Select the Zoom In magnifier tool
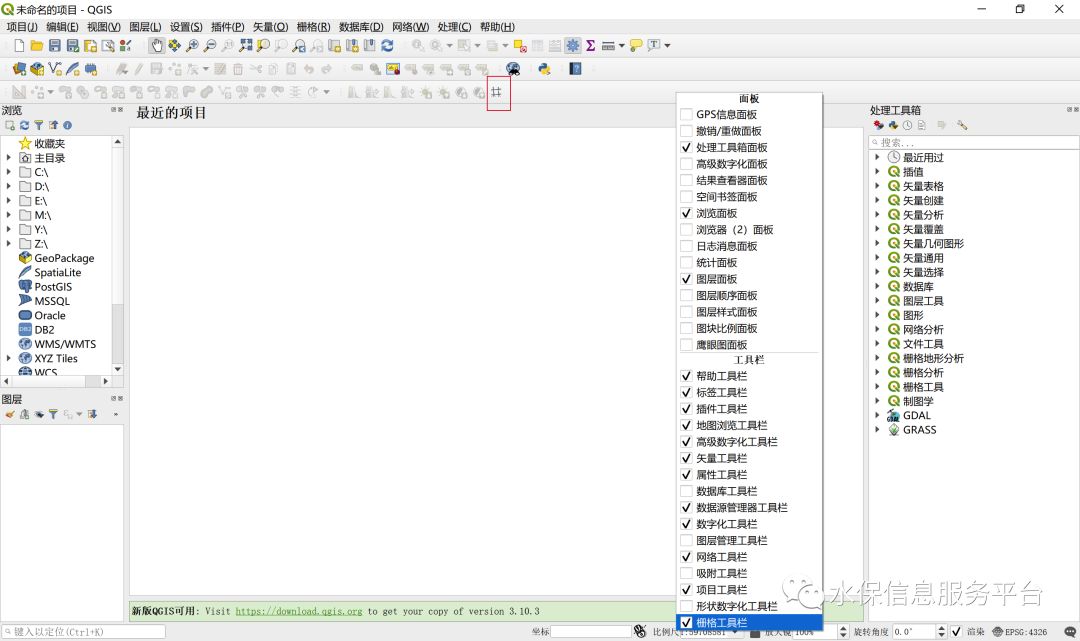Image resolution: width=1080 pixels, height=641 pixels. 192,45
